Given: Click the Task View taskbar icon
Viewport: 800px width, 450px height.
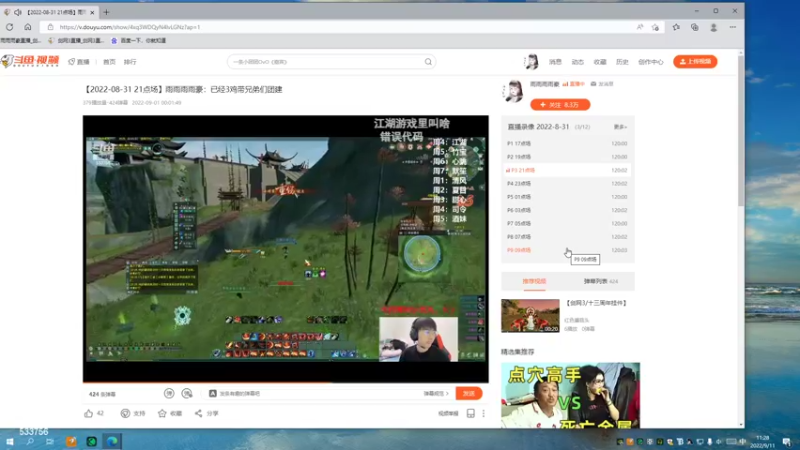Looking at the screenshot, I should (49, 441).
